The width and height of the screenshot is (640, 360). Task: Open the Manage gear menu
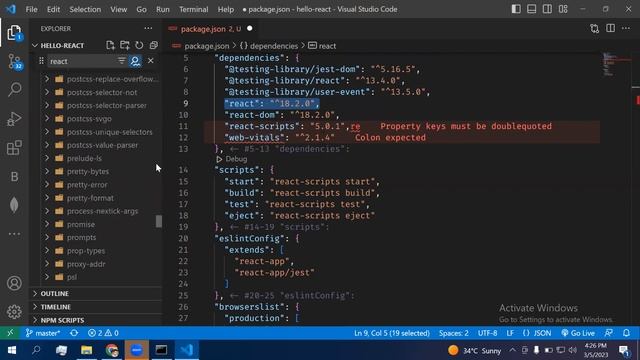click(14, 312)
